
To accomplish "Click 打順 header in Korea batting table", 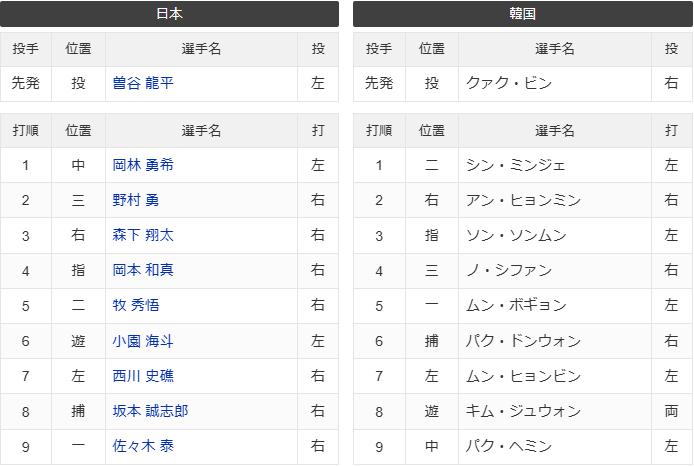I will click(379, 131).
